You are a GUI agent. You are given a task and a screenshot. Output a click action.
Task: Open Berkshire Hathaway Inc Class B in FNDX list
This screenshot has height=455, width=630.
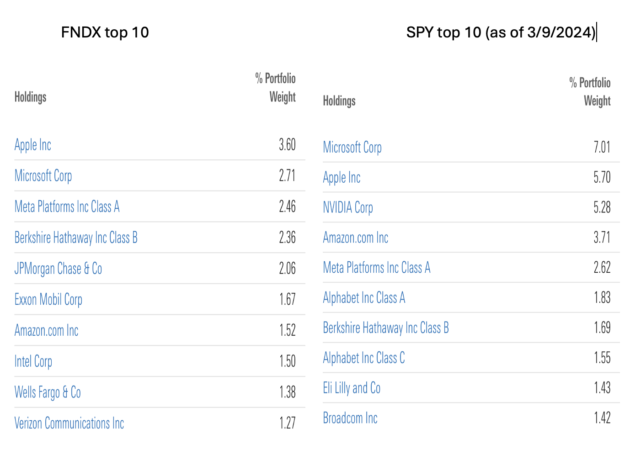76,238
